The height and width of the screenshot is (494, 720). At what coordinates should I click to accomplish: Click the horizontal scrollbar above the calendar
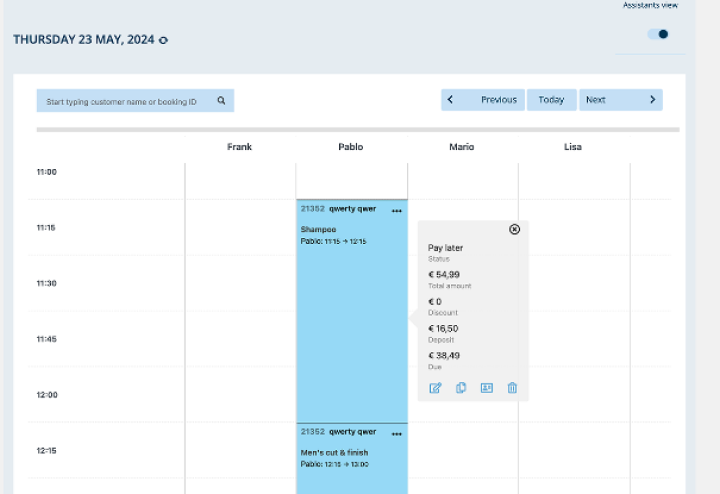358,130
